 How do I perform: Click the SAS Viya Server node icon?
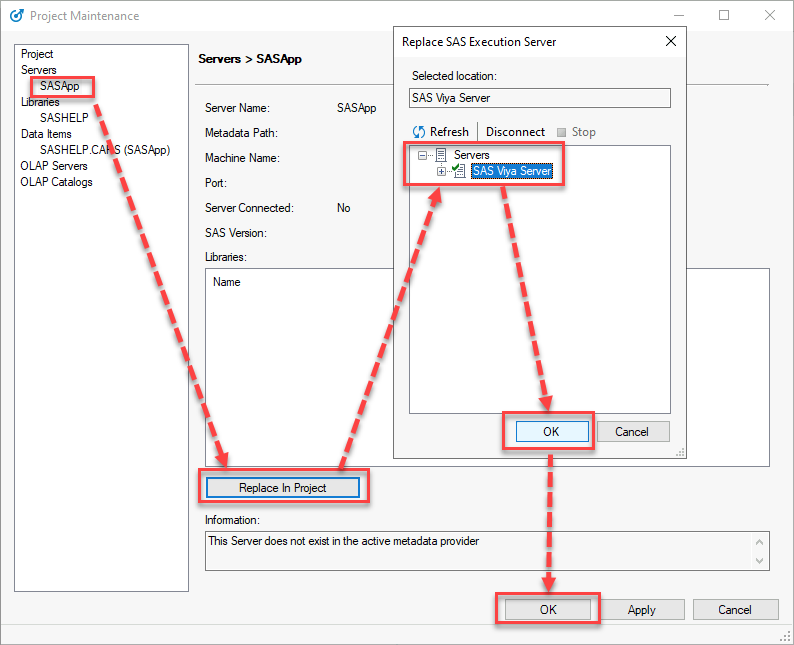coord(460,171)
